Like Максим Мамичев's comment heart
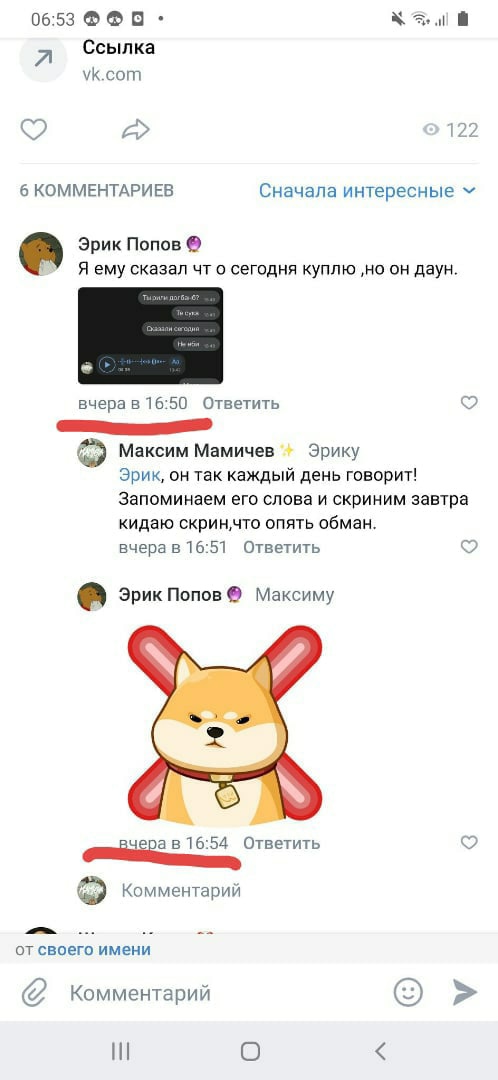 point(469,547)
